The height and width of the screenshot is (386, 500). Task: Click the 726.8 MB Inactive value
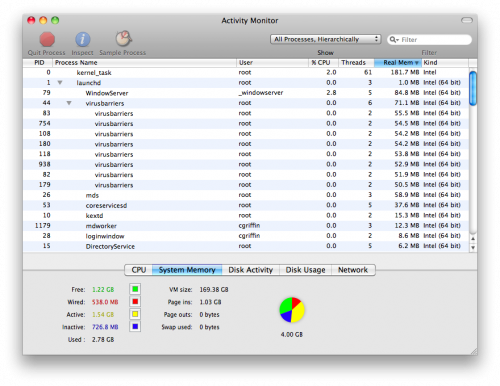point(105,327)
